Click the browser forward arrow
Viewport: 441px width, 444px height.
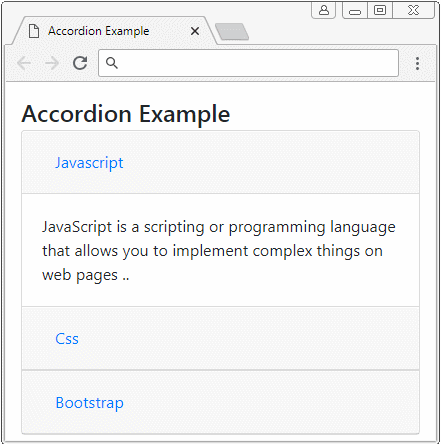pyautogui.click(x=52, y=63)
